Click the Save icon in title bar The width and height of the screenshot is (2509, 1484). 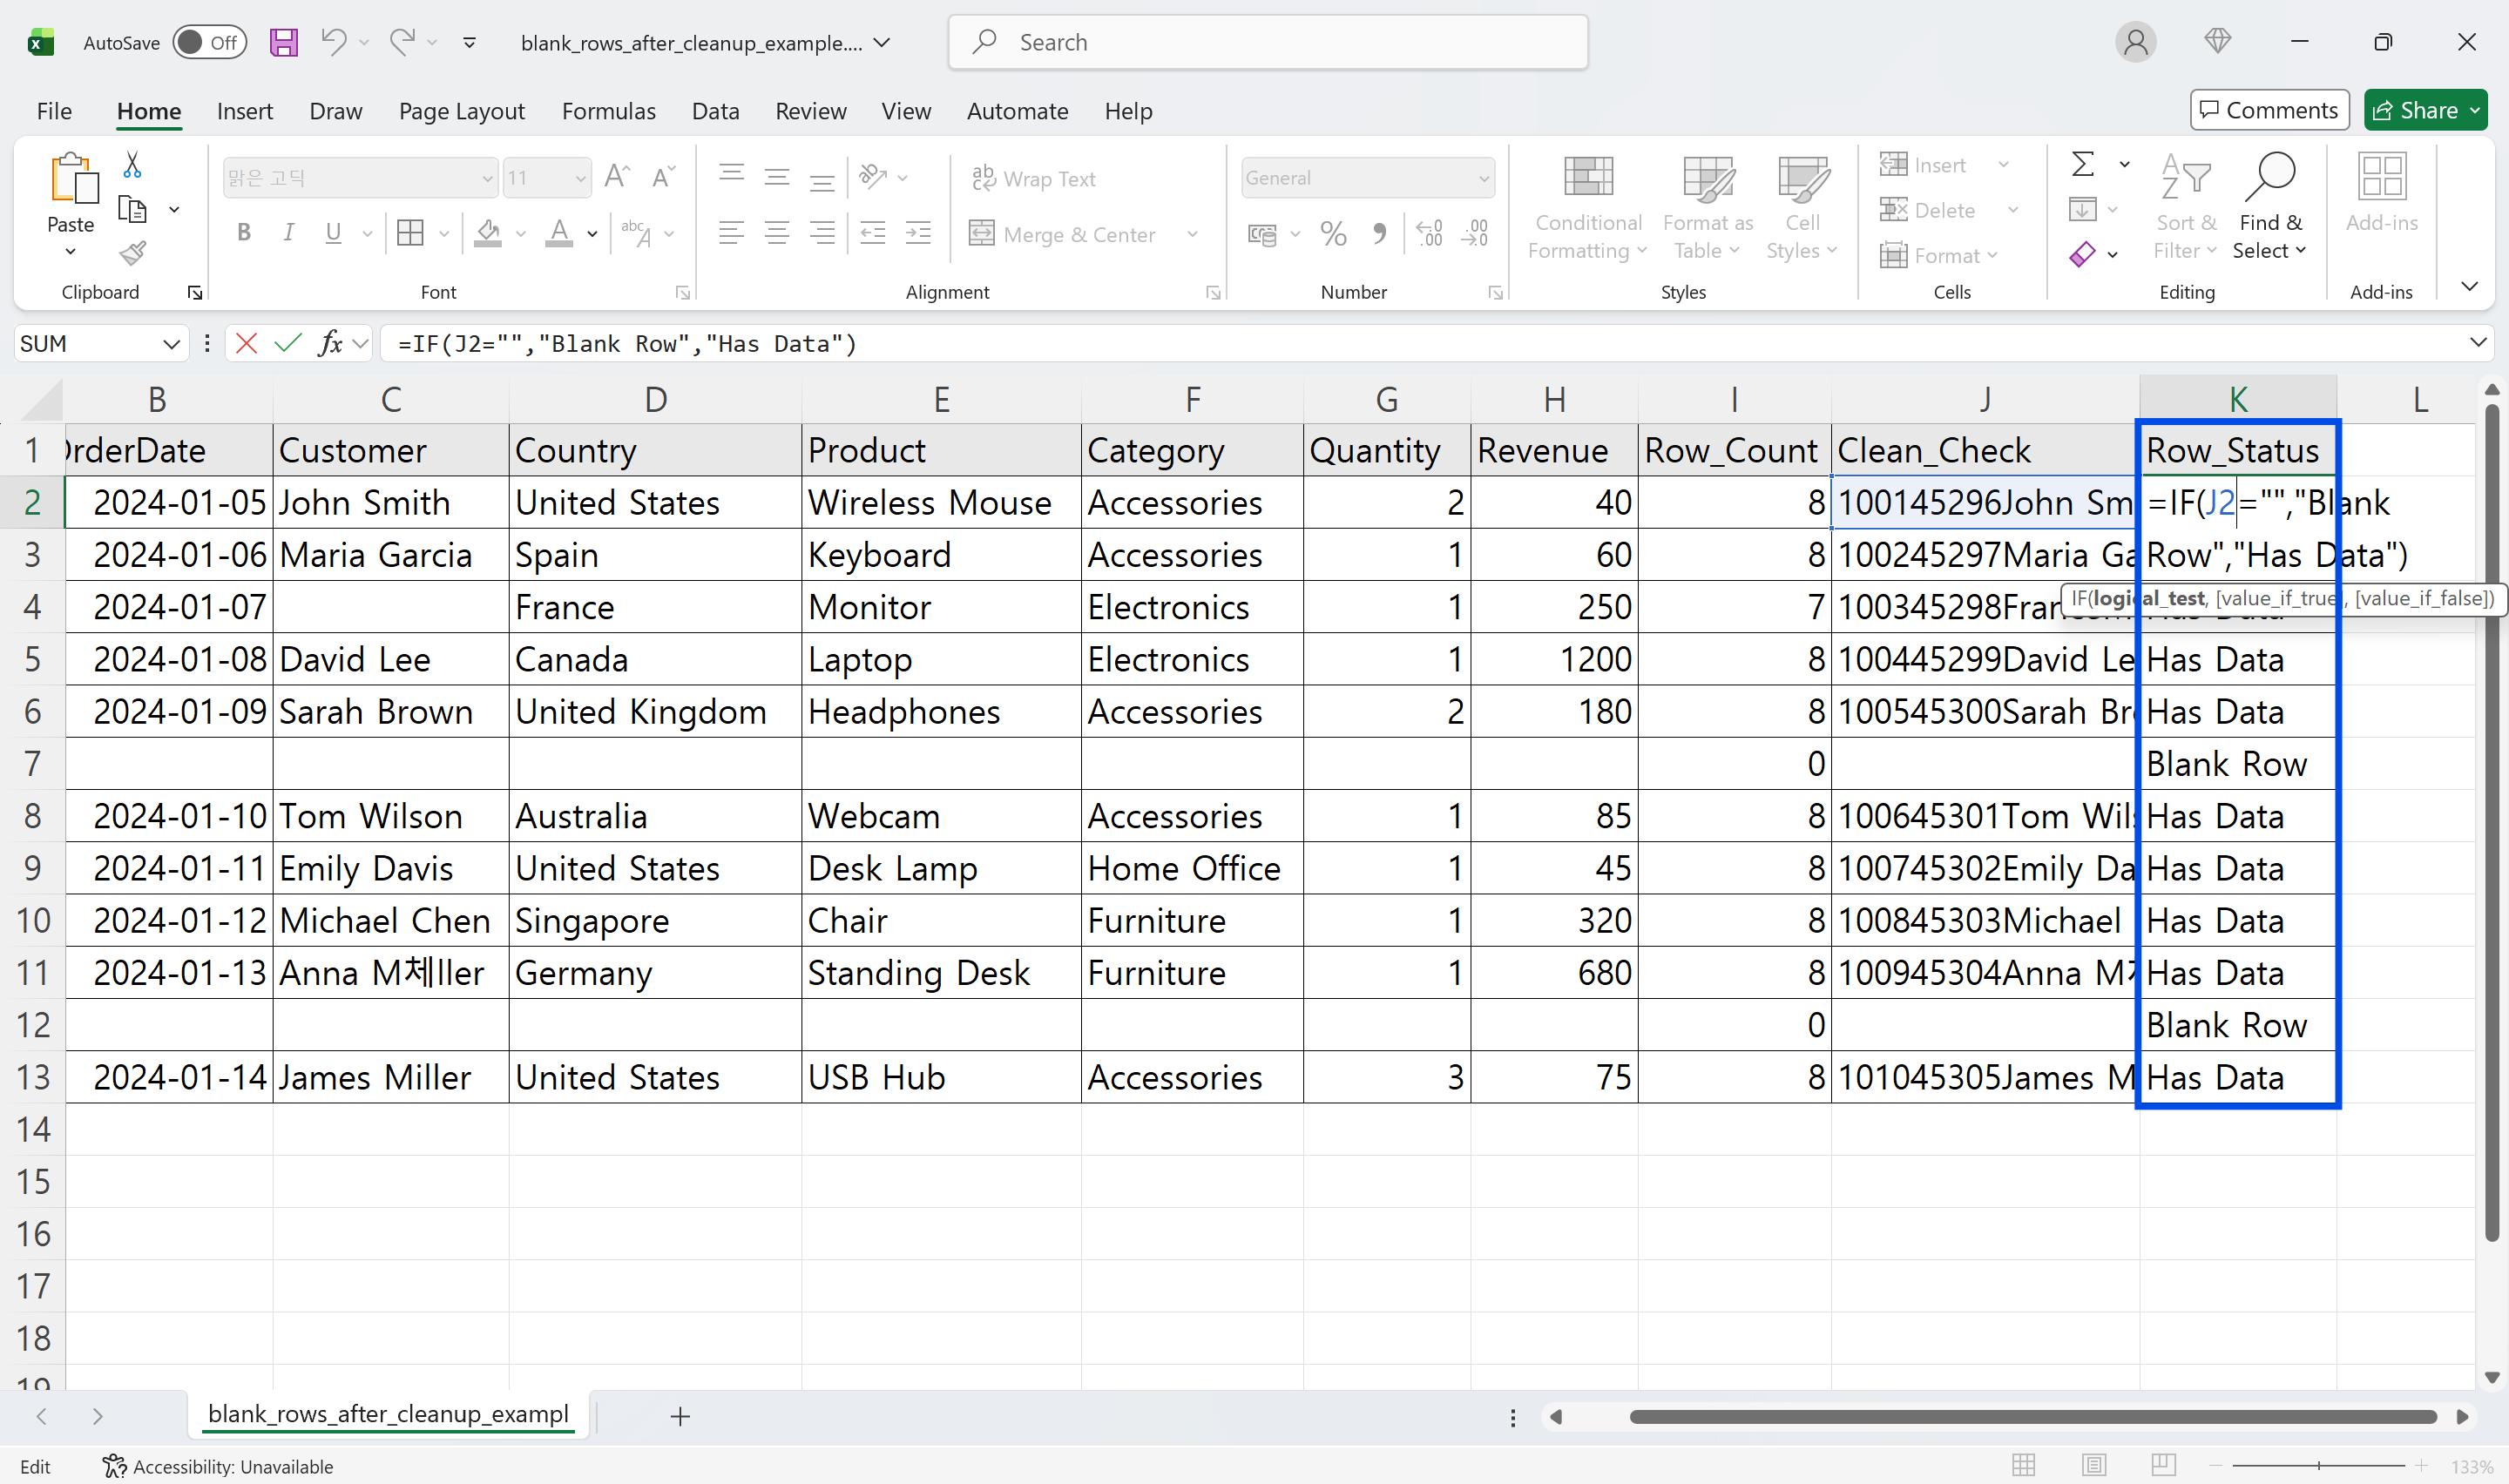[284, 42]
